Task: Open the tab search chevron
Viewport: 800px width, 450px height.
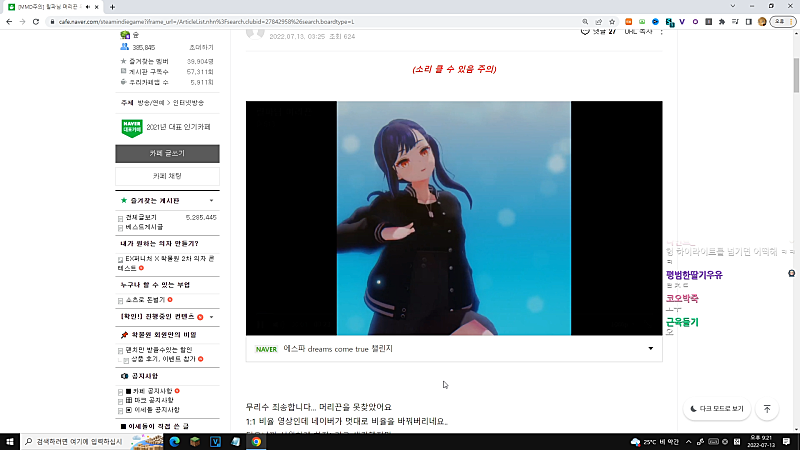Action: 733,6
